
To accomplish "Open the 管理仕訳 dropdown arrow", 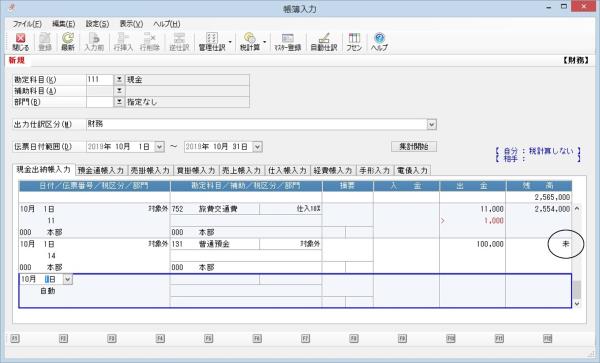I will [x=230, y=42].
